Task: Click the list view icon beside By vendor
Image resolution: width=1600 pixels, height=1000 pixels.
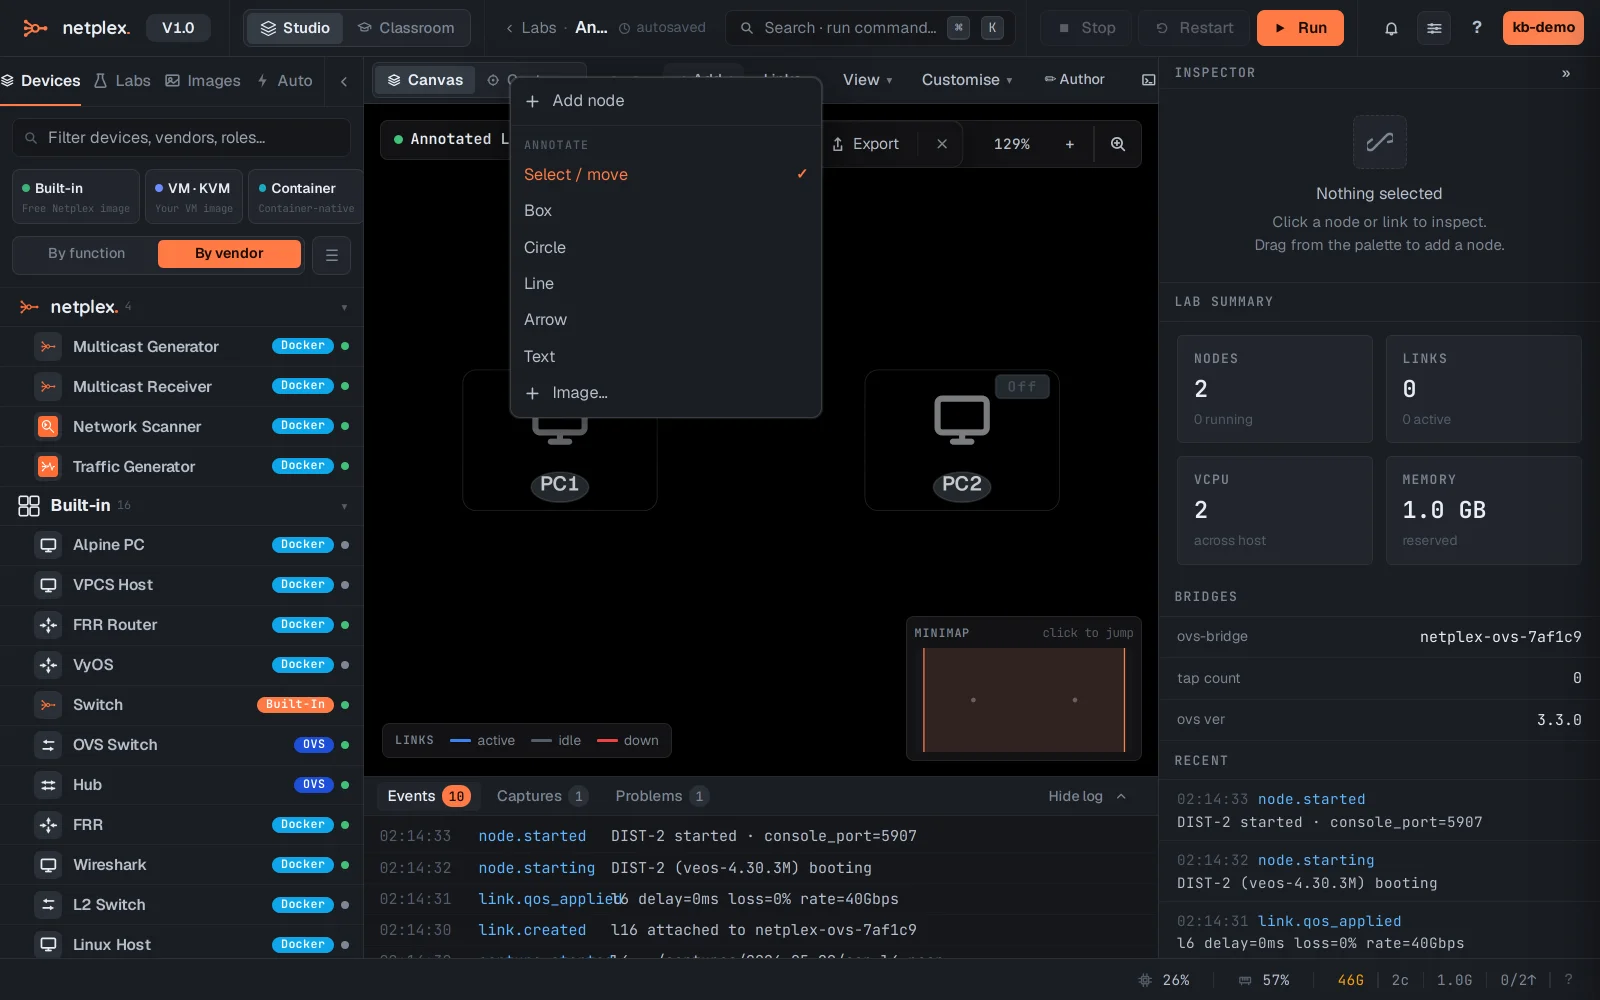Action: 332,255
